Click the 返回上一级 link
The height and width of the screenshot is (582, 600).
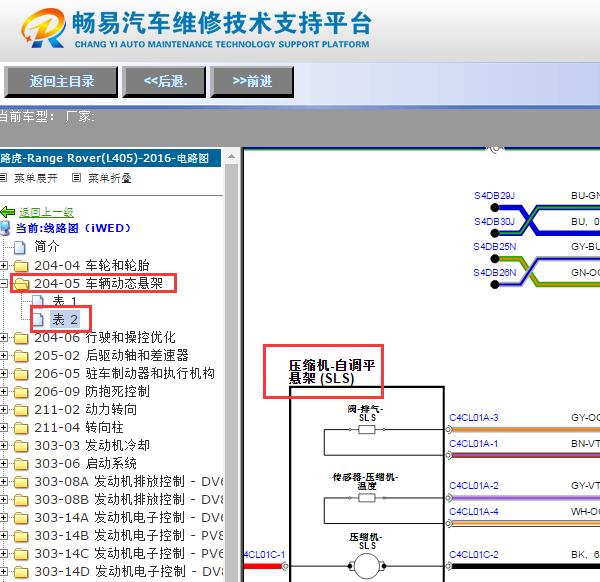pos(46,212)
